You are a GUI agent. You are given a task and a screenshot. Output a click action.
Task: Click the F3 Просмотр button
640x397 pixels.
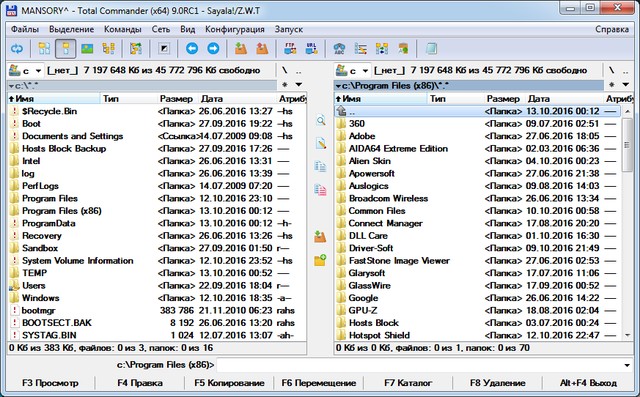pos(50,383)
